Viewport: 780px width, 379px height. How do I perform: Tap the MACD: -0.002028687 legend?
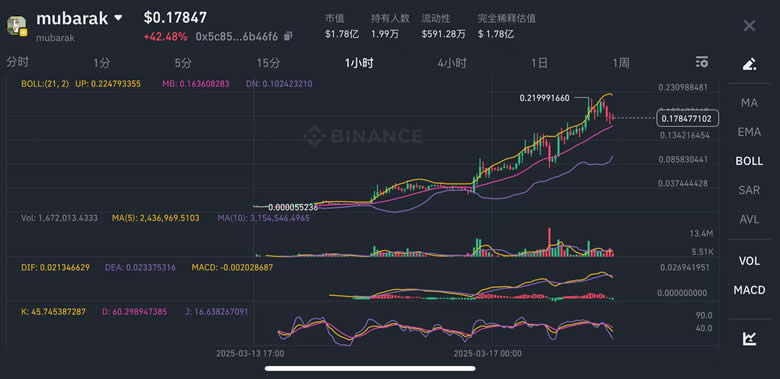[x=232, y=268]
